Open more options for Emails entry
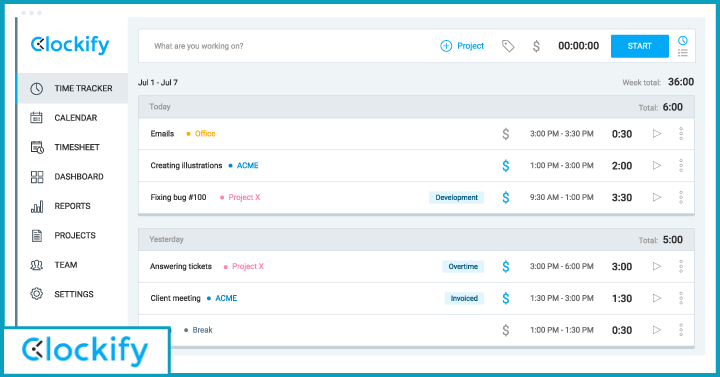The width and height of the screenshot is (720, 377). 681,134
